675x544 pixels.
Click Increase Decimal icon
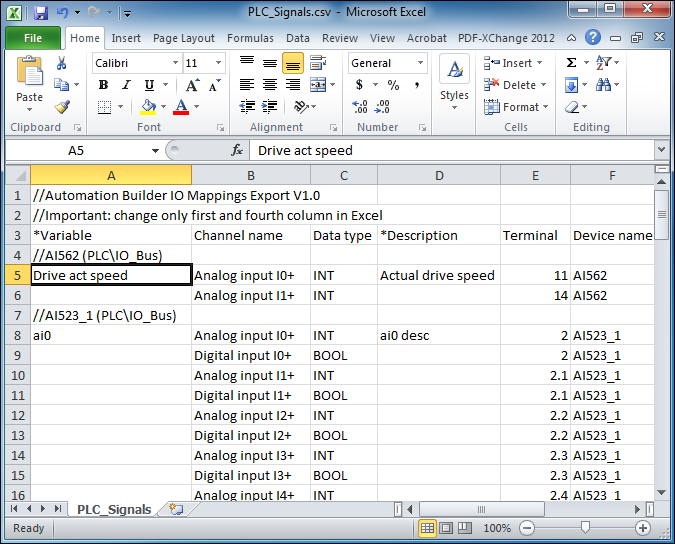point(359,106)
